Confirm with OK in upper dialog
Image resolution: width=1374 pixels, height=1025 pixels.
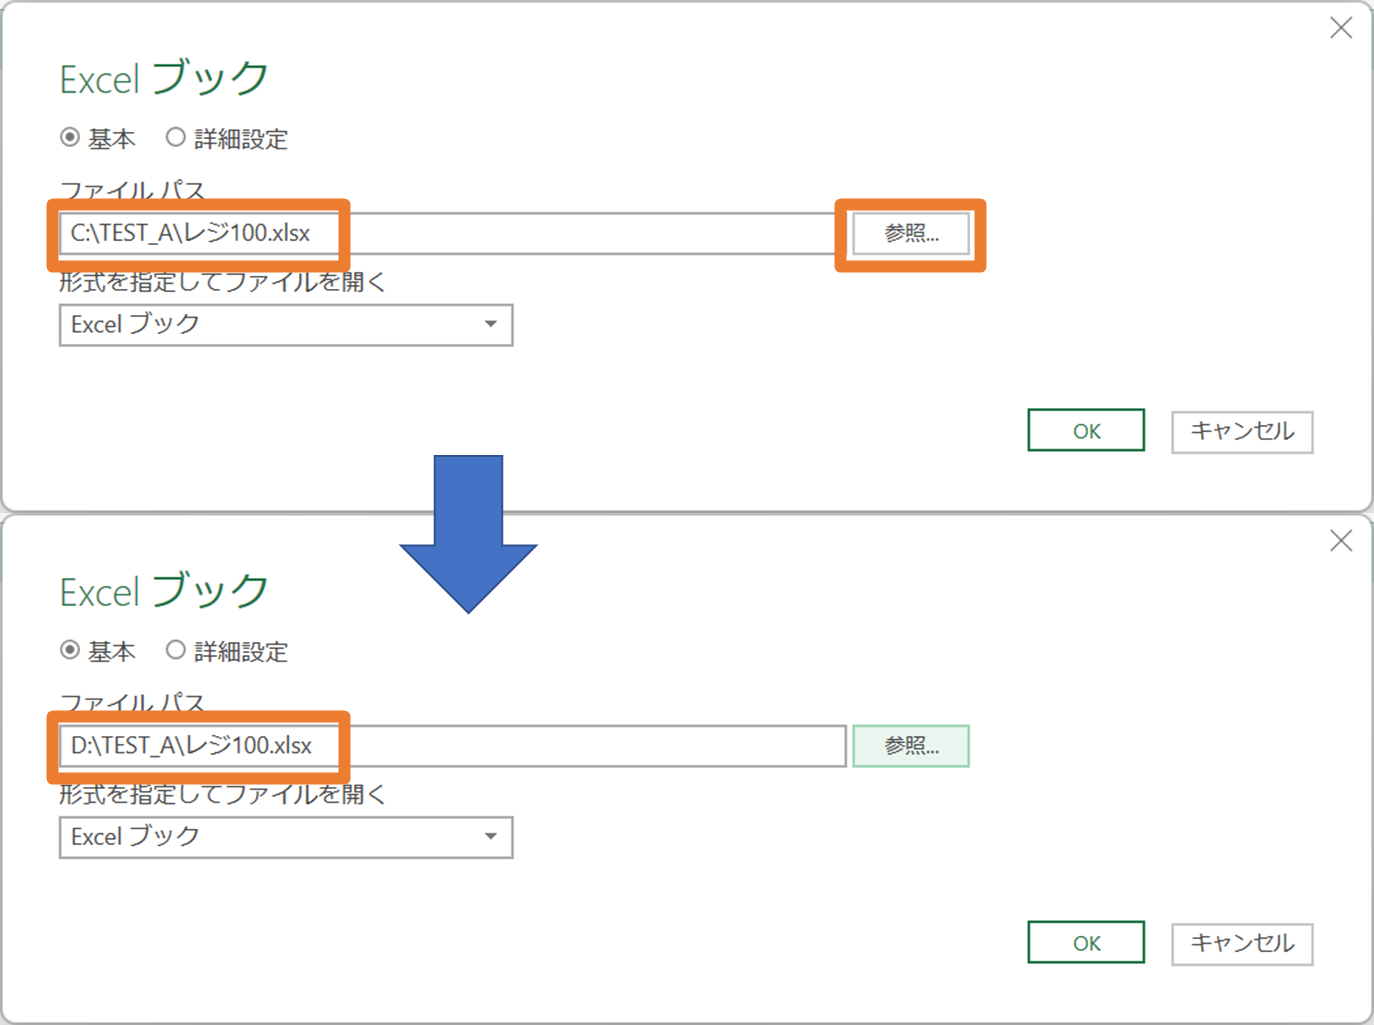point(1086,431)
